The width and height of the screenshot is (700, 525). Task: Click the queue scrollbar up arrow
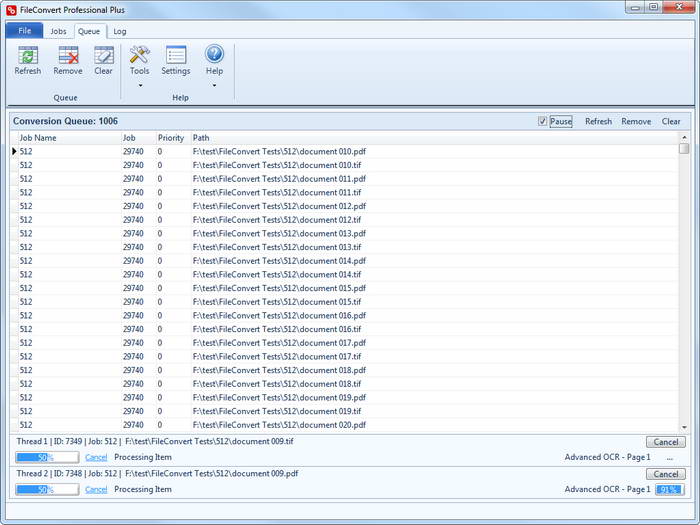[684, 137]
